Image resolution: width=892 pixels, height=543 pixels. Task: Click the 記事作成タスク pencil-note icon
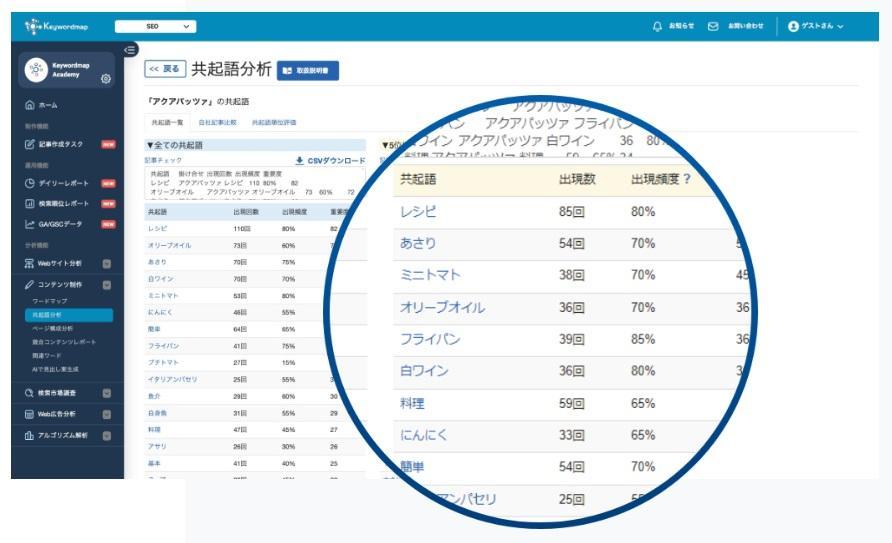30,144
